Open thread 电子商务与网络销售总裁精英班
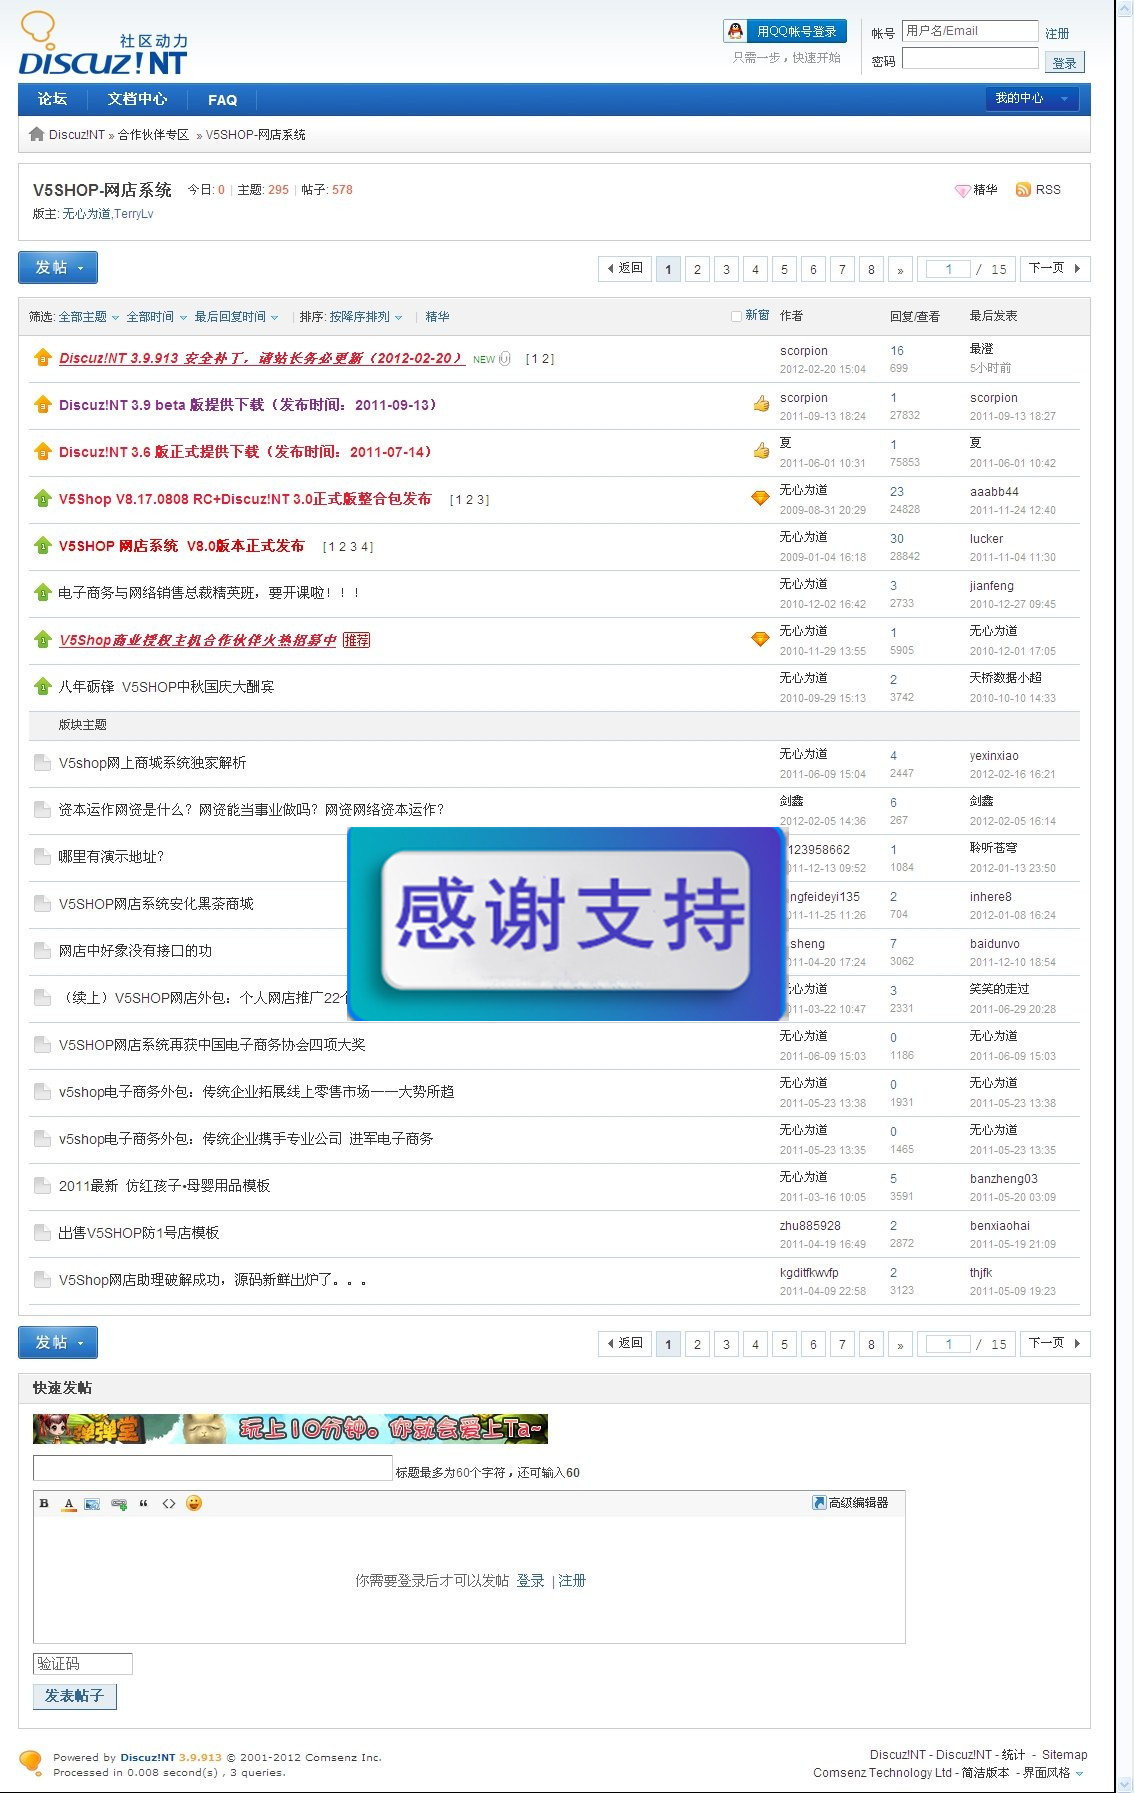The image size is (1135, 1793). [x=209, y=593]
